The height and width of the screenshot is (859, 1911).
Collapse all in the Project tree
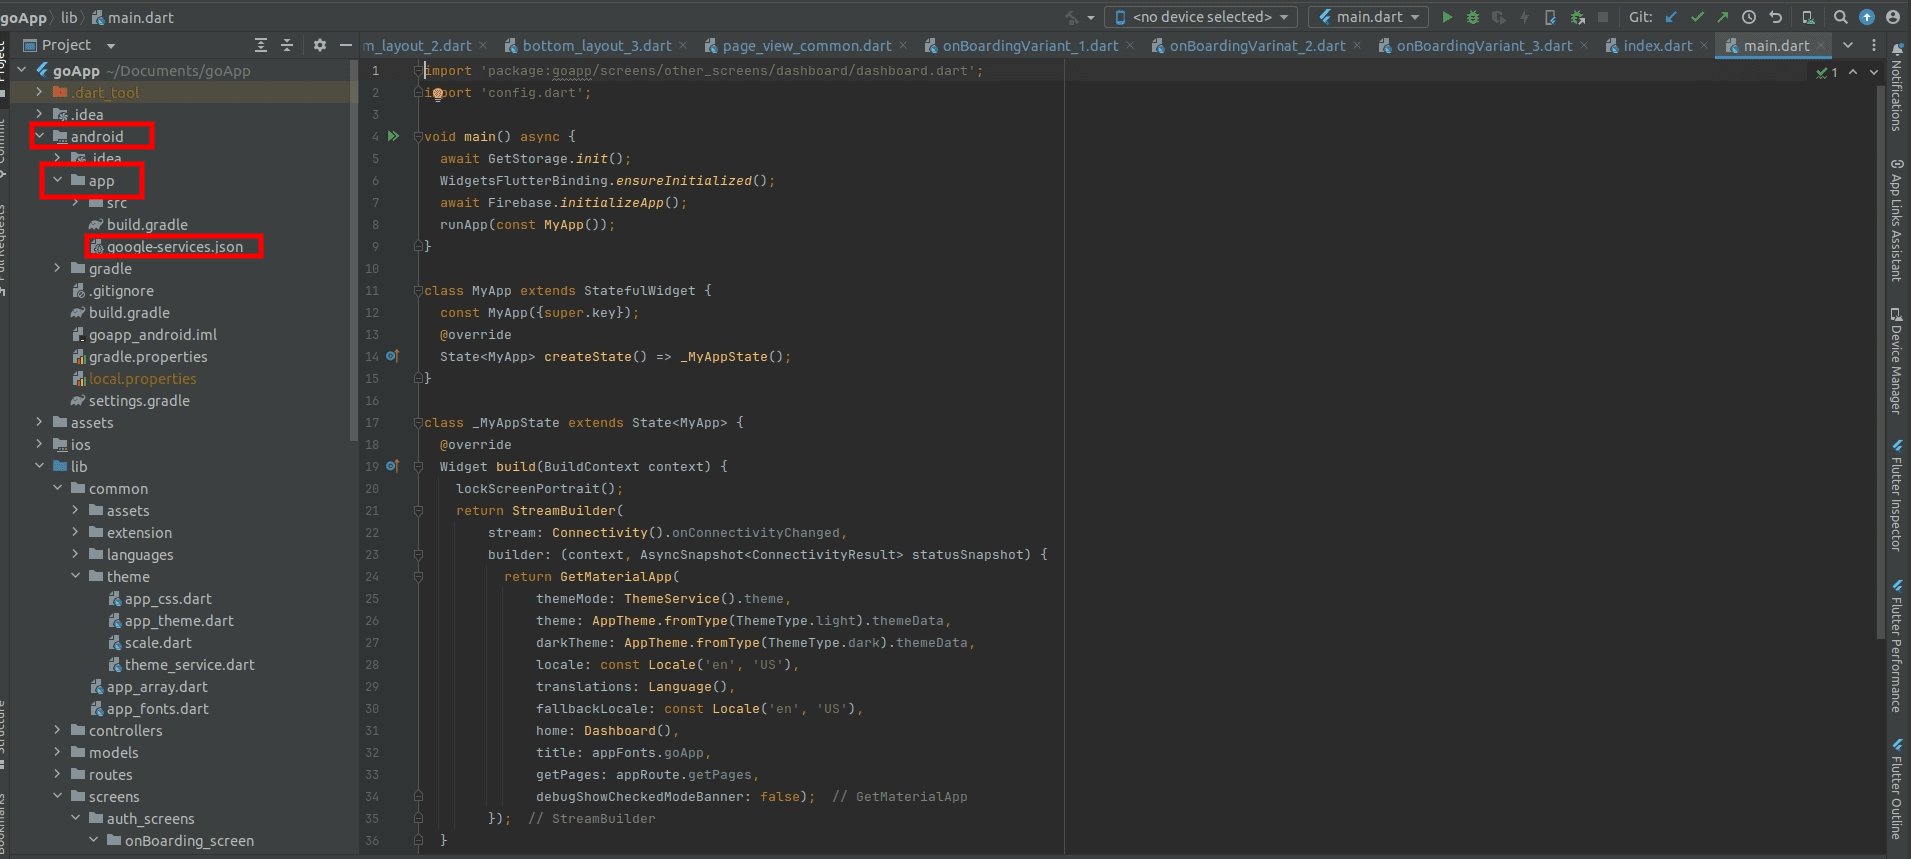(x=287, y=45)
